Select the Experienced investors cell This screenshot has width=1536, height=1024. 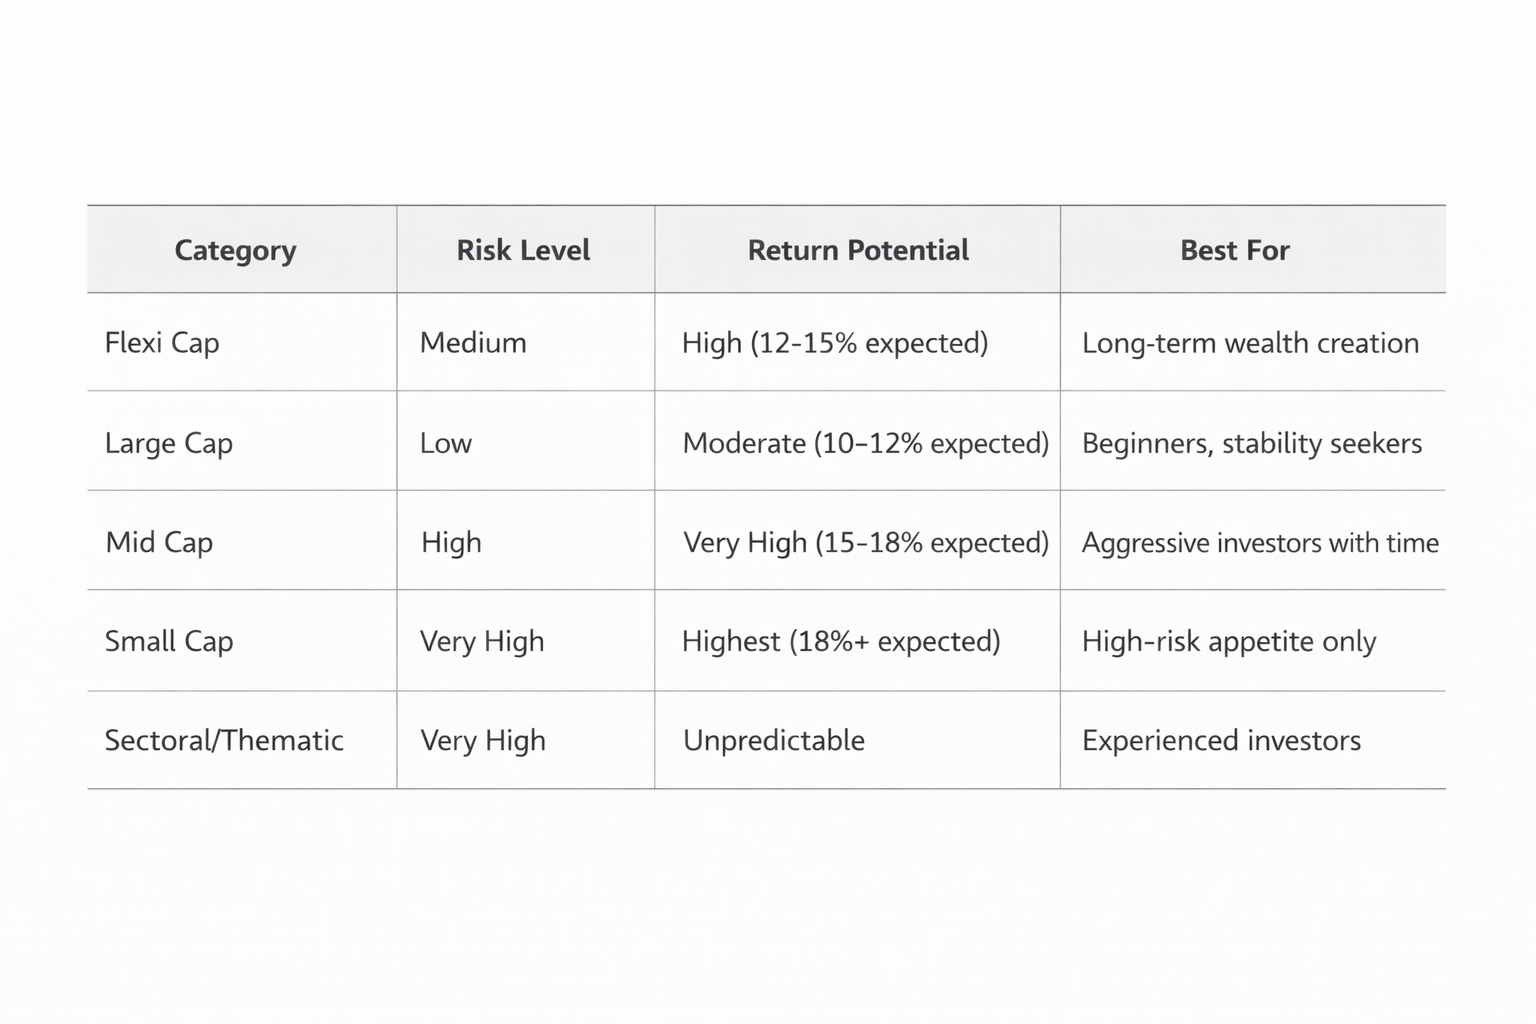(1221, 740)
